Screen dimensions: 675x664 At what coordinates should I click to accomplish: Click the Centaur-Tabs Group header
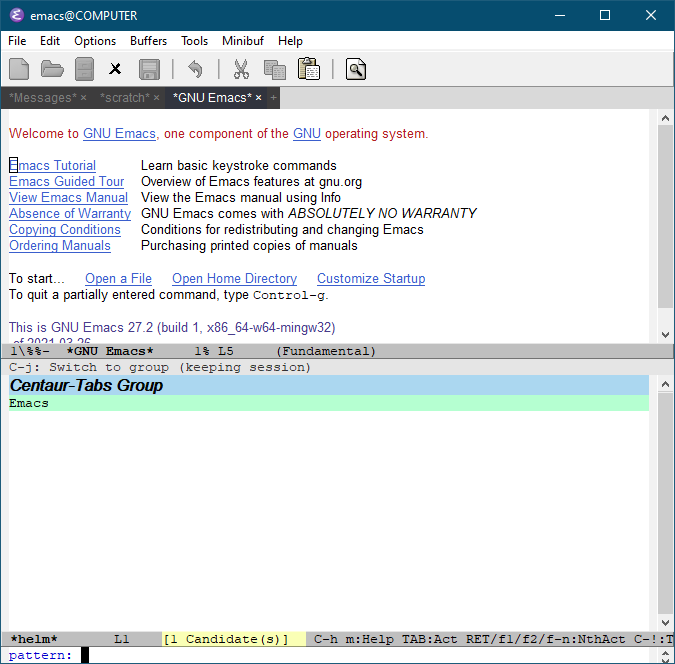[329, 385]
